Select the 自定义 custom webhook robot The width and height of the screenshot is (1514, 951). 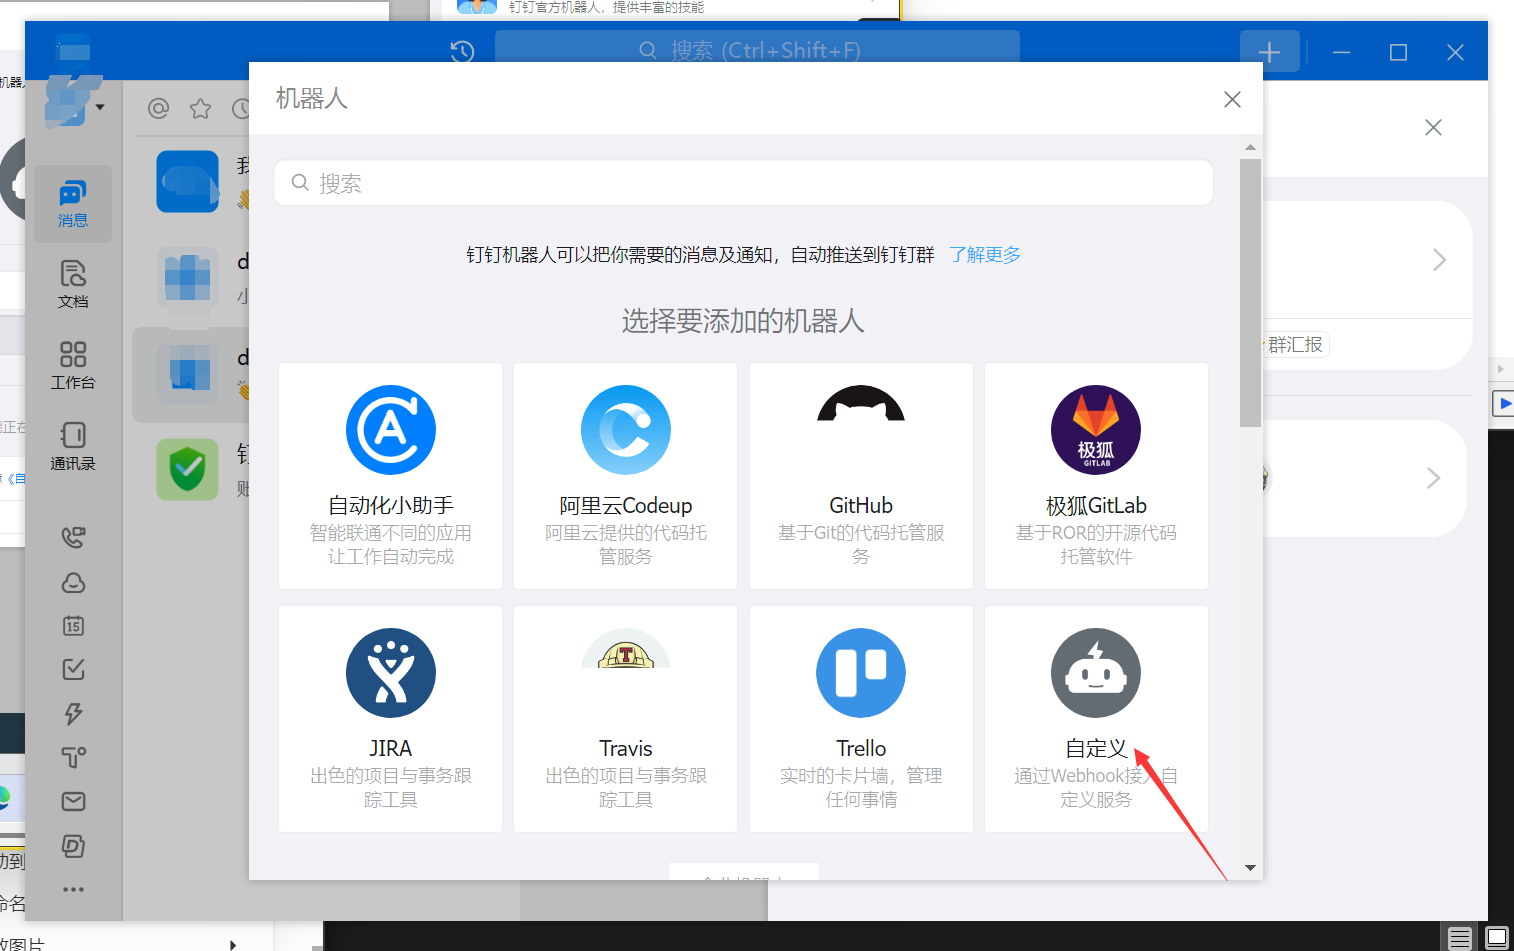(x=1096, y=719)
